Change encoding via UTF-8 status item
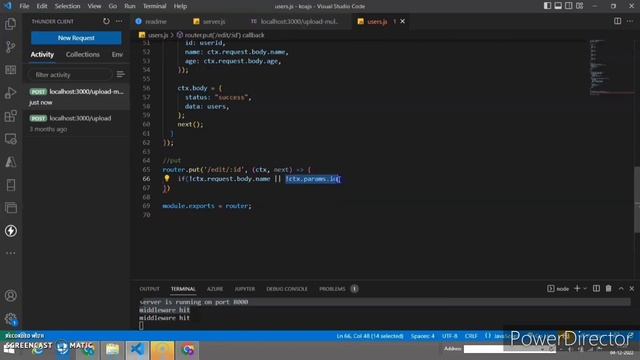This screenshot has width=640, height=360. tap(450, 336)
